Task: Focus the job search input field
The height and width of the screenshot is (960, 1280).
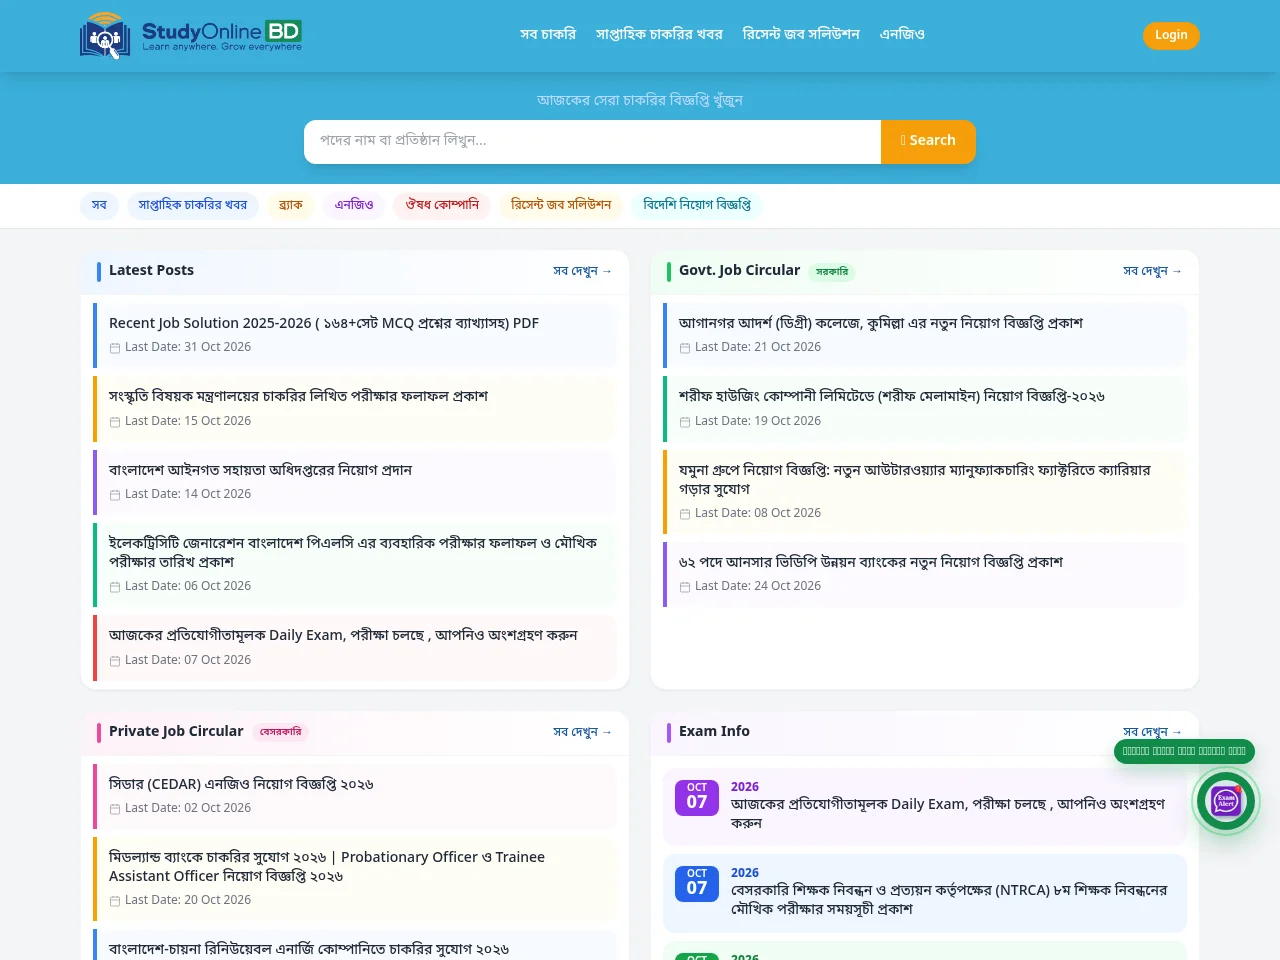Action: coord(592,141)
